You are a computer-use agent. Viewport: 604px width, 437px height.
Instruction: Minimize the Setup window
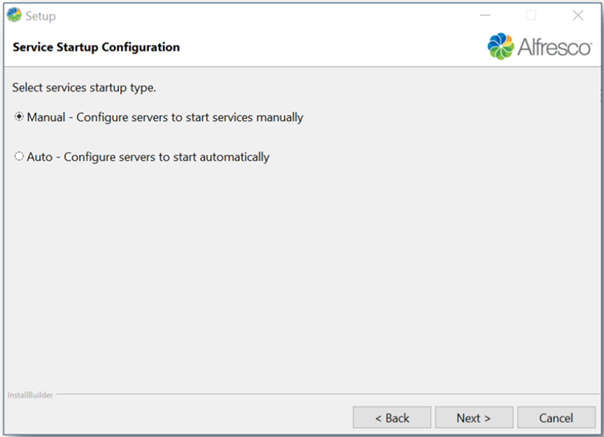484,16
